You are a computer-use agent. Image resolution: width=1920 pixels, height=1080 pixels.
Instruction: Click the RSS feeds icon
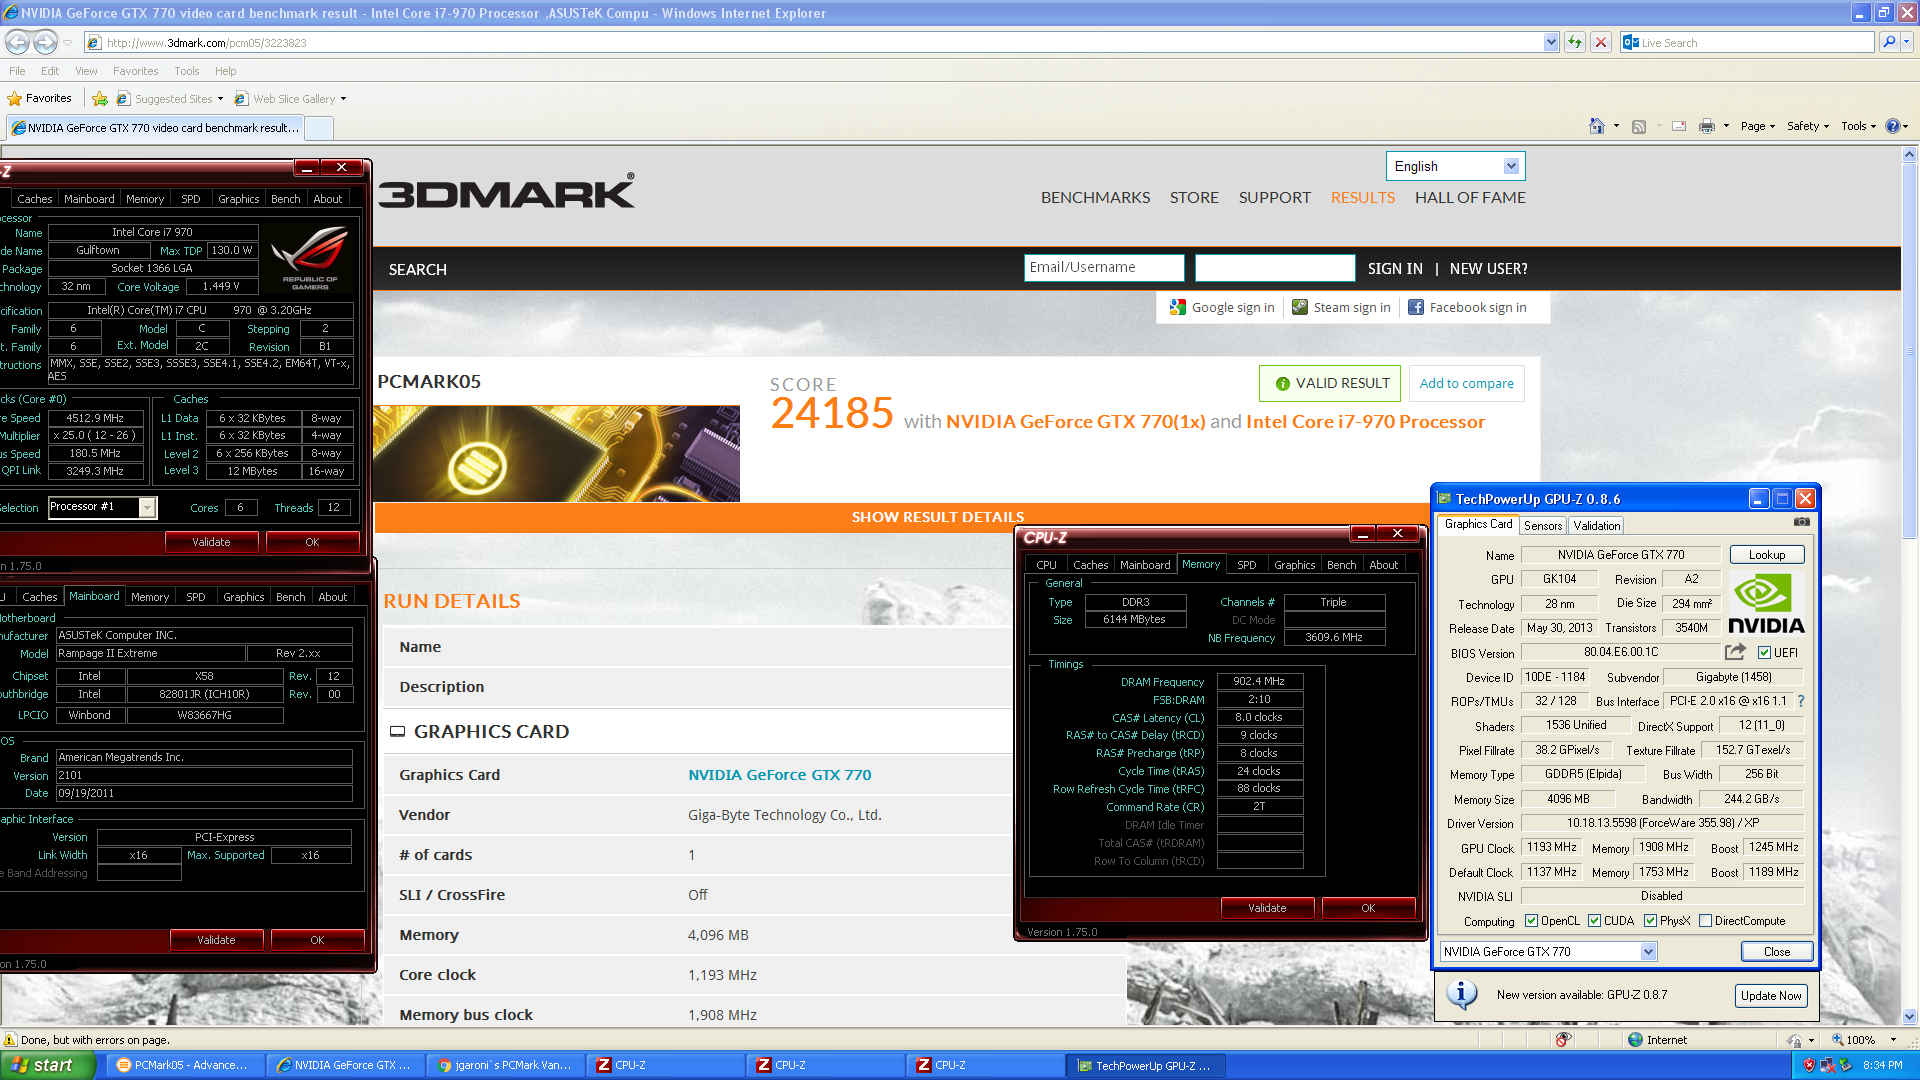click(x=1639, y=126)
